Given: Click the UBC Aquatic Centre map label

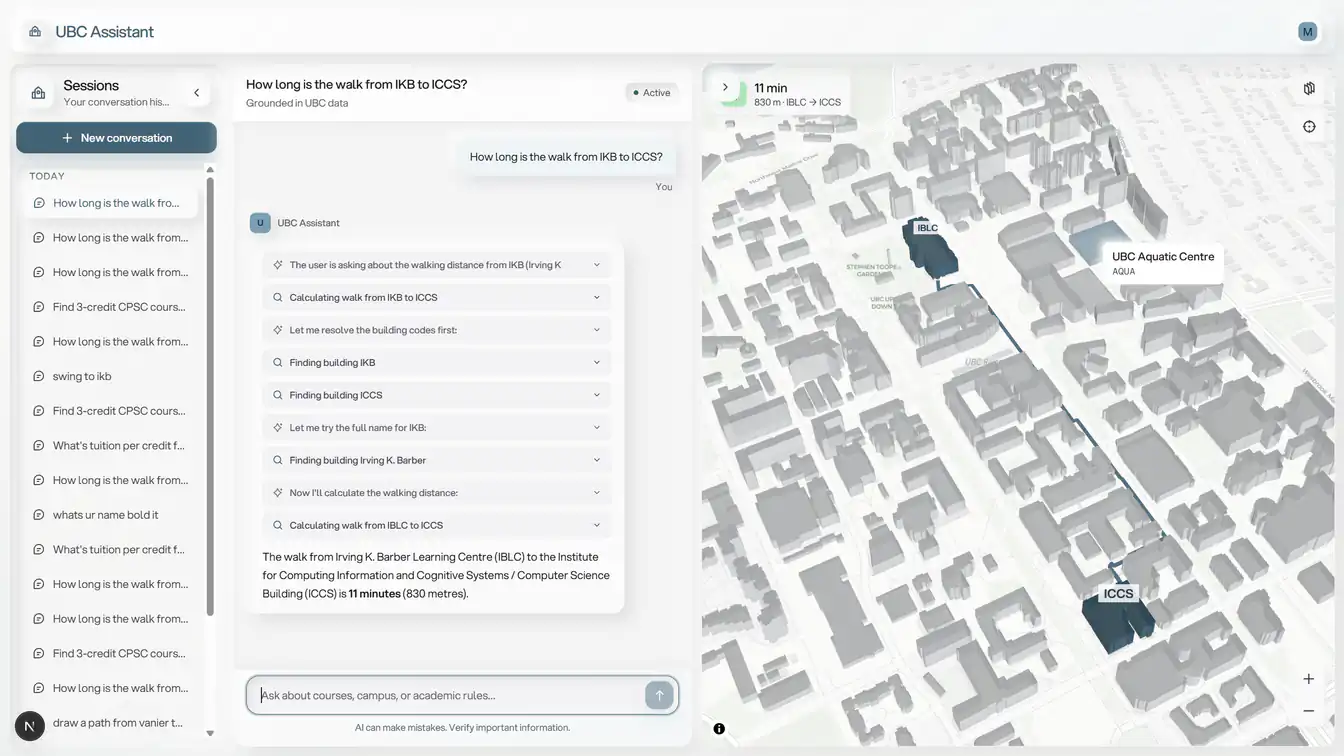Looking at the screenshot, I should [x=1163, y=263].
